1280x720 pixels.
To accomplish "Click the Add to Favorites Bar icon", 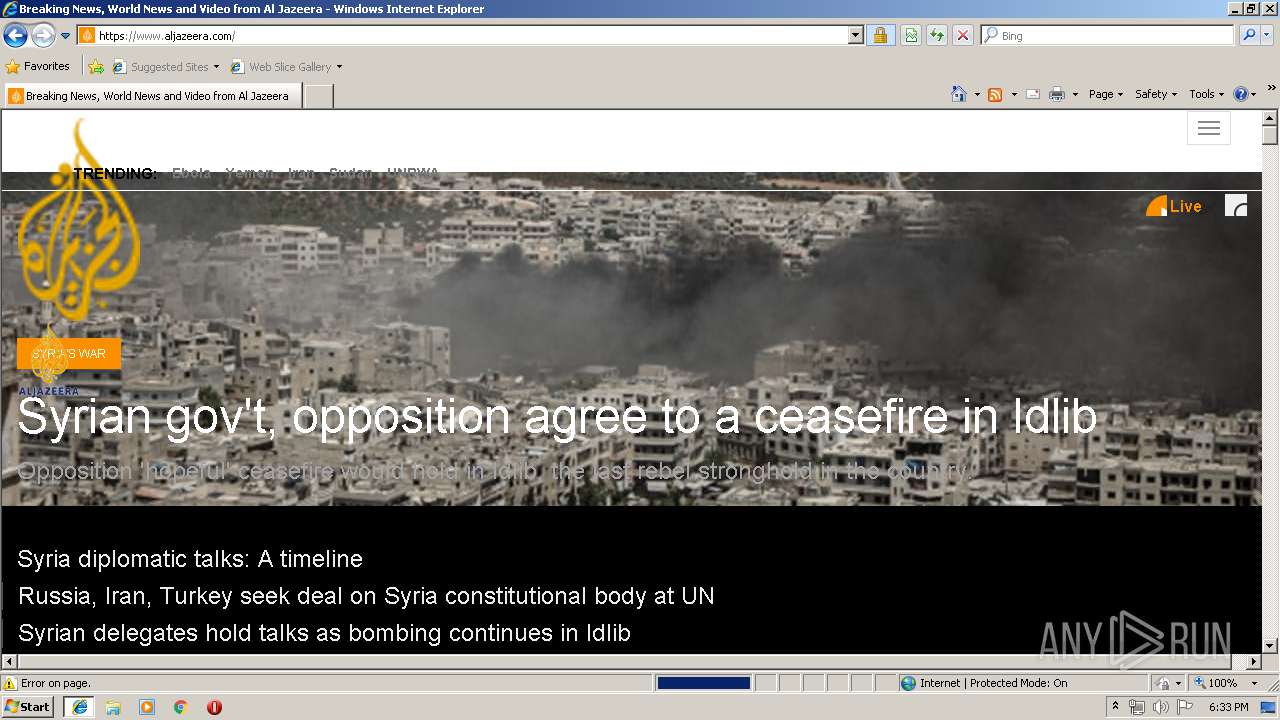I will click(x=95, y=67).
